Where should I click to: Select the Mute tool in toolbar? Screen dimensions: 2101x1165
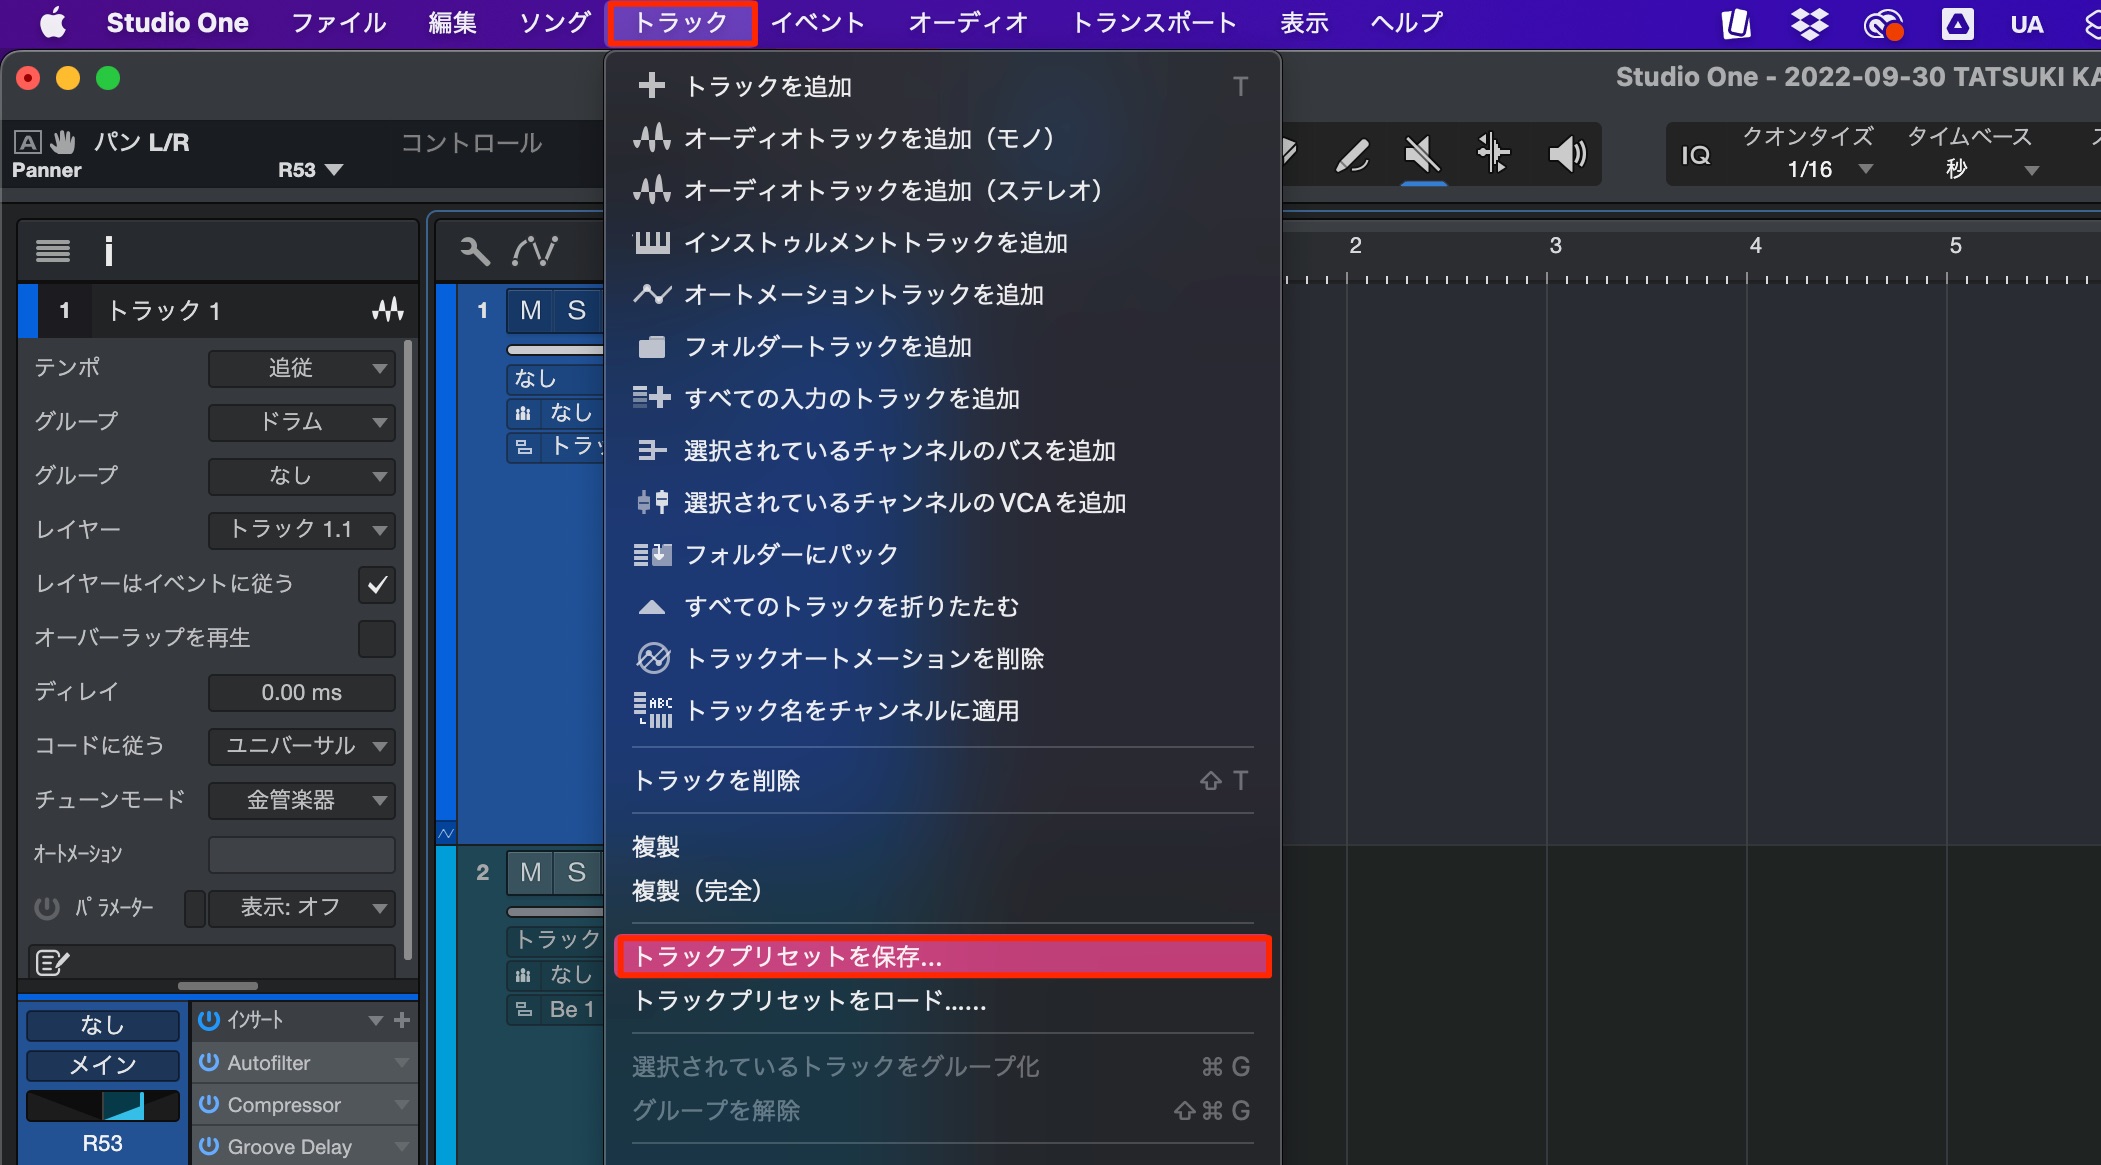[x=1422, y=155]
